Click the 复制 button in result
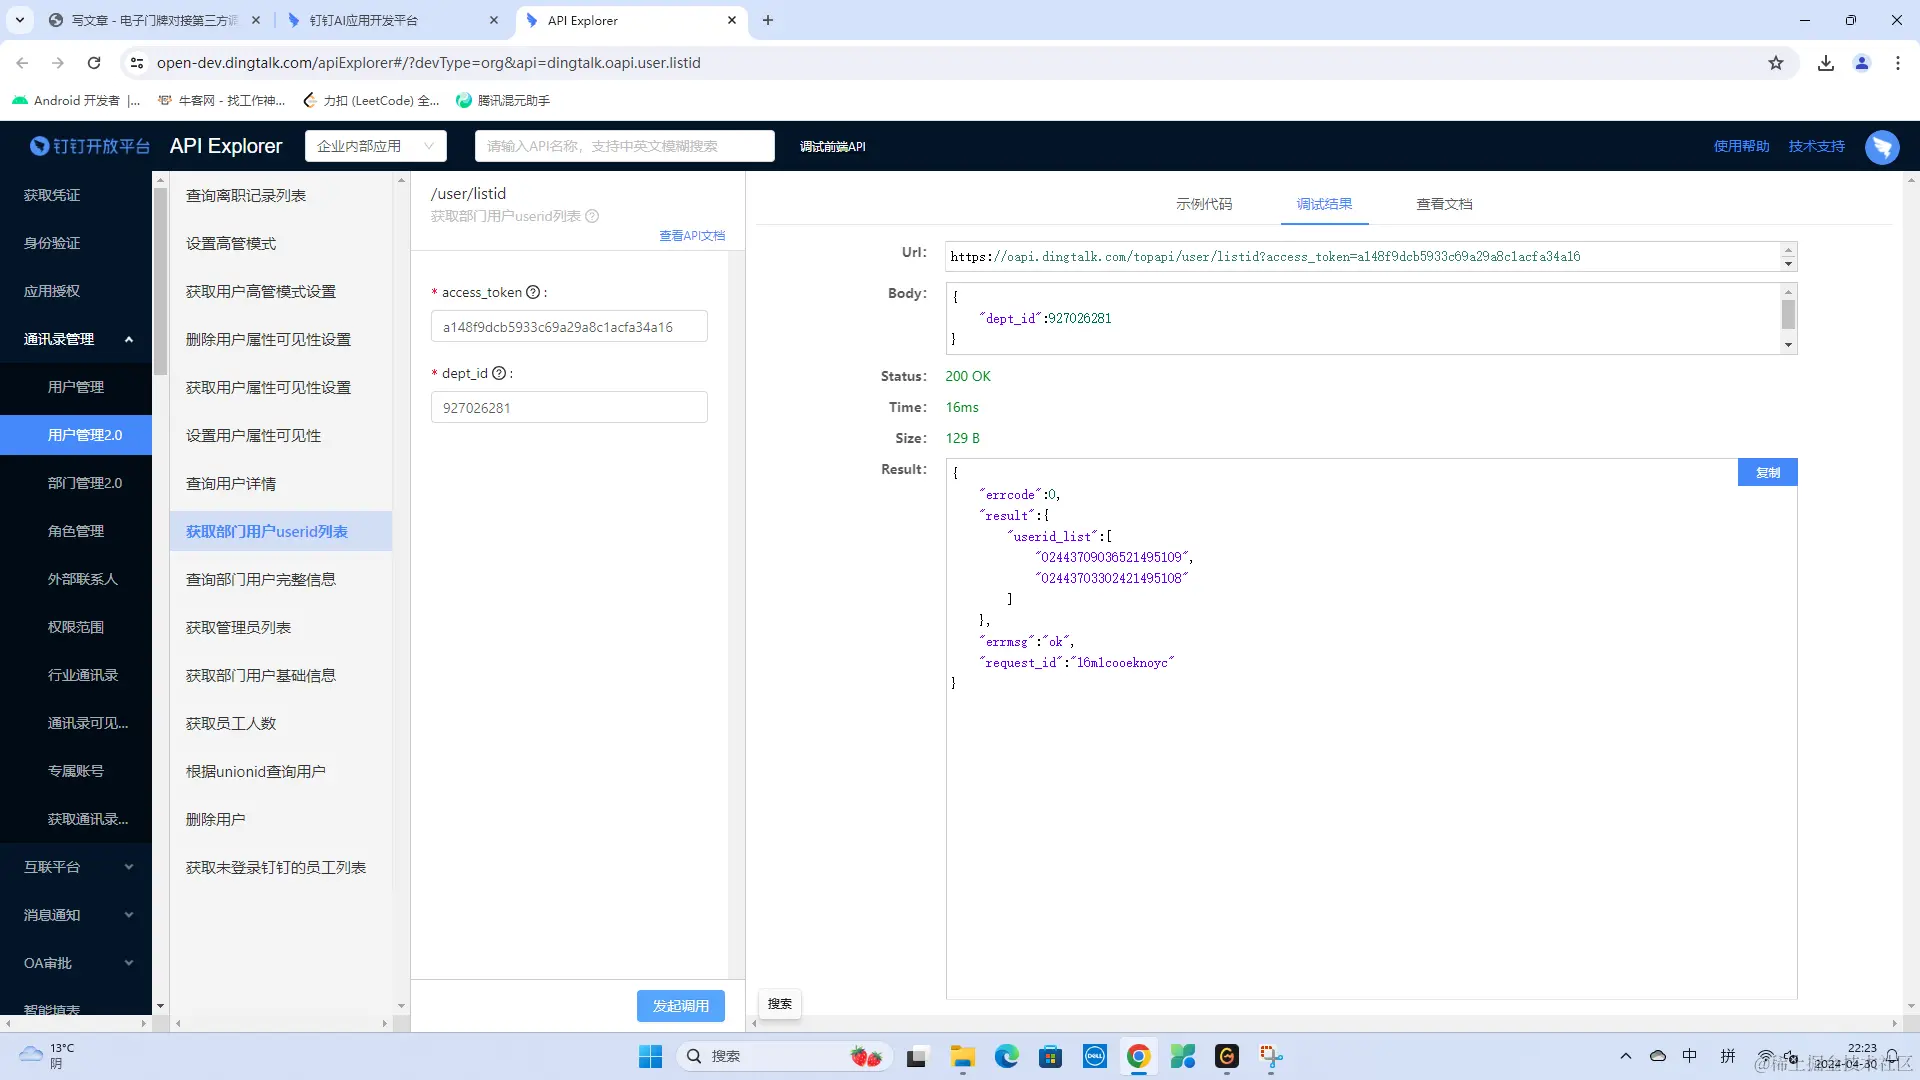The image size is (1920, 1080). 1767,473
